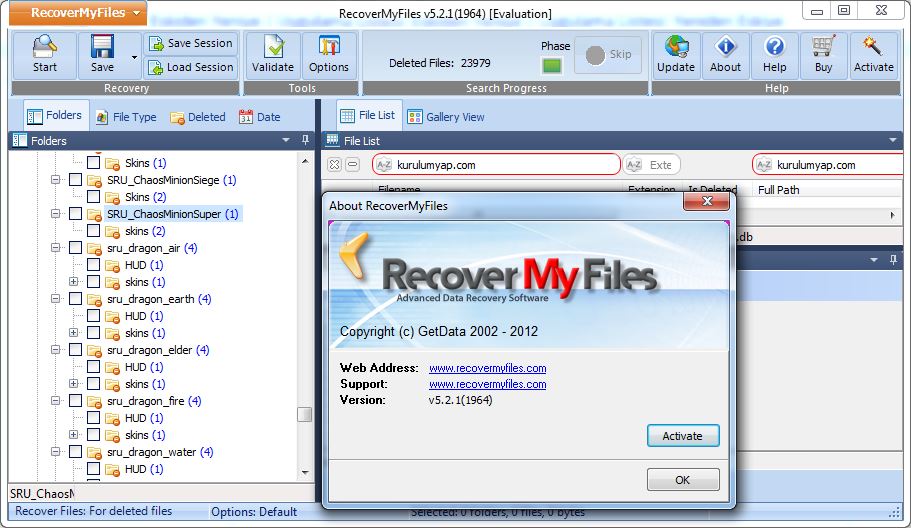Image resolution: width=911 pixels, height=528 pixels.
Task: Click the Load Session toolbar button
Action: tap(191, 67)
